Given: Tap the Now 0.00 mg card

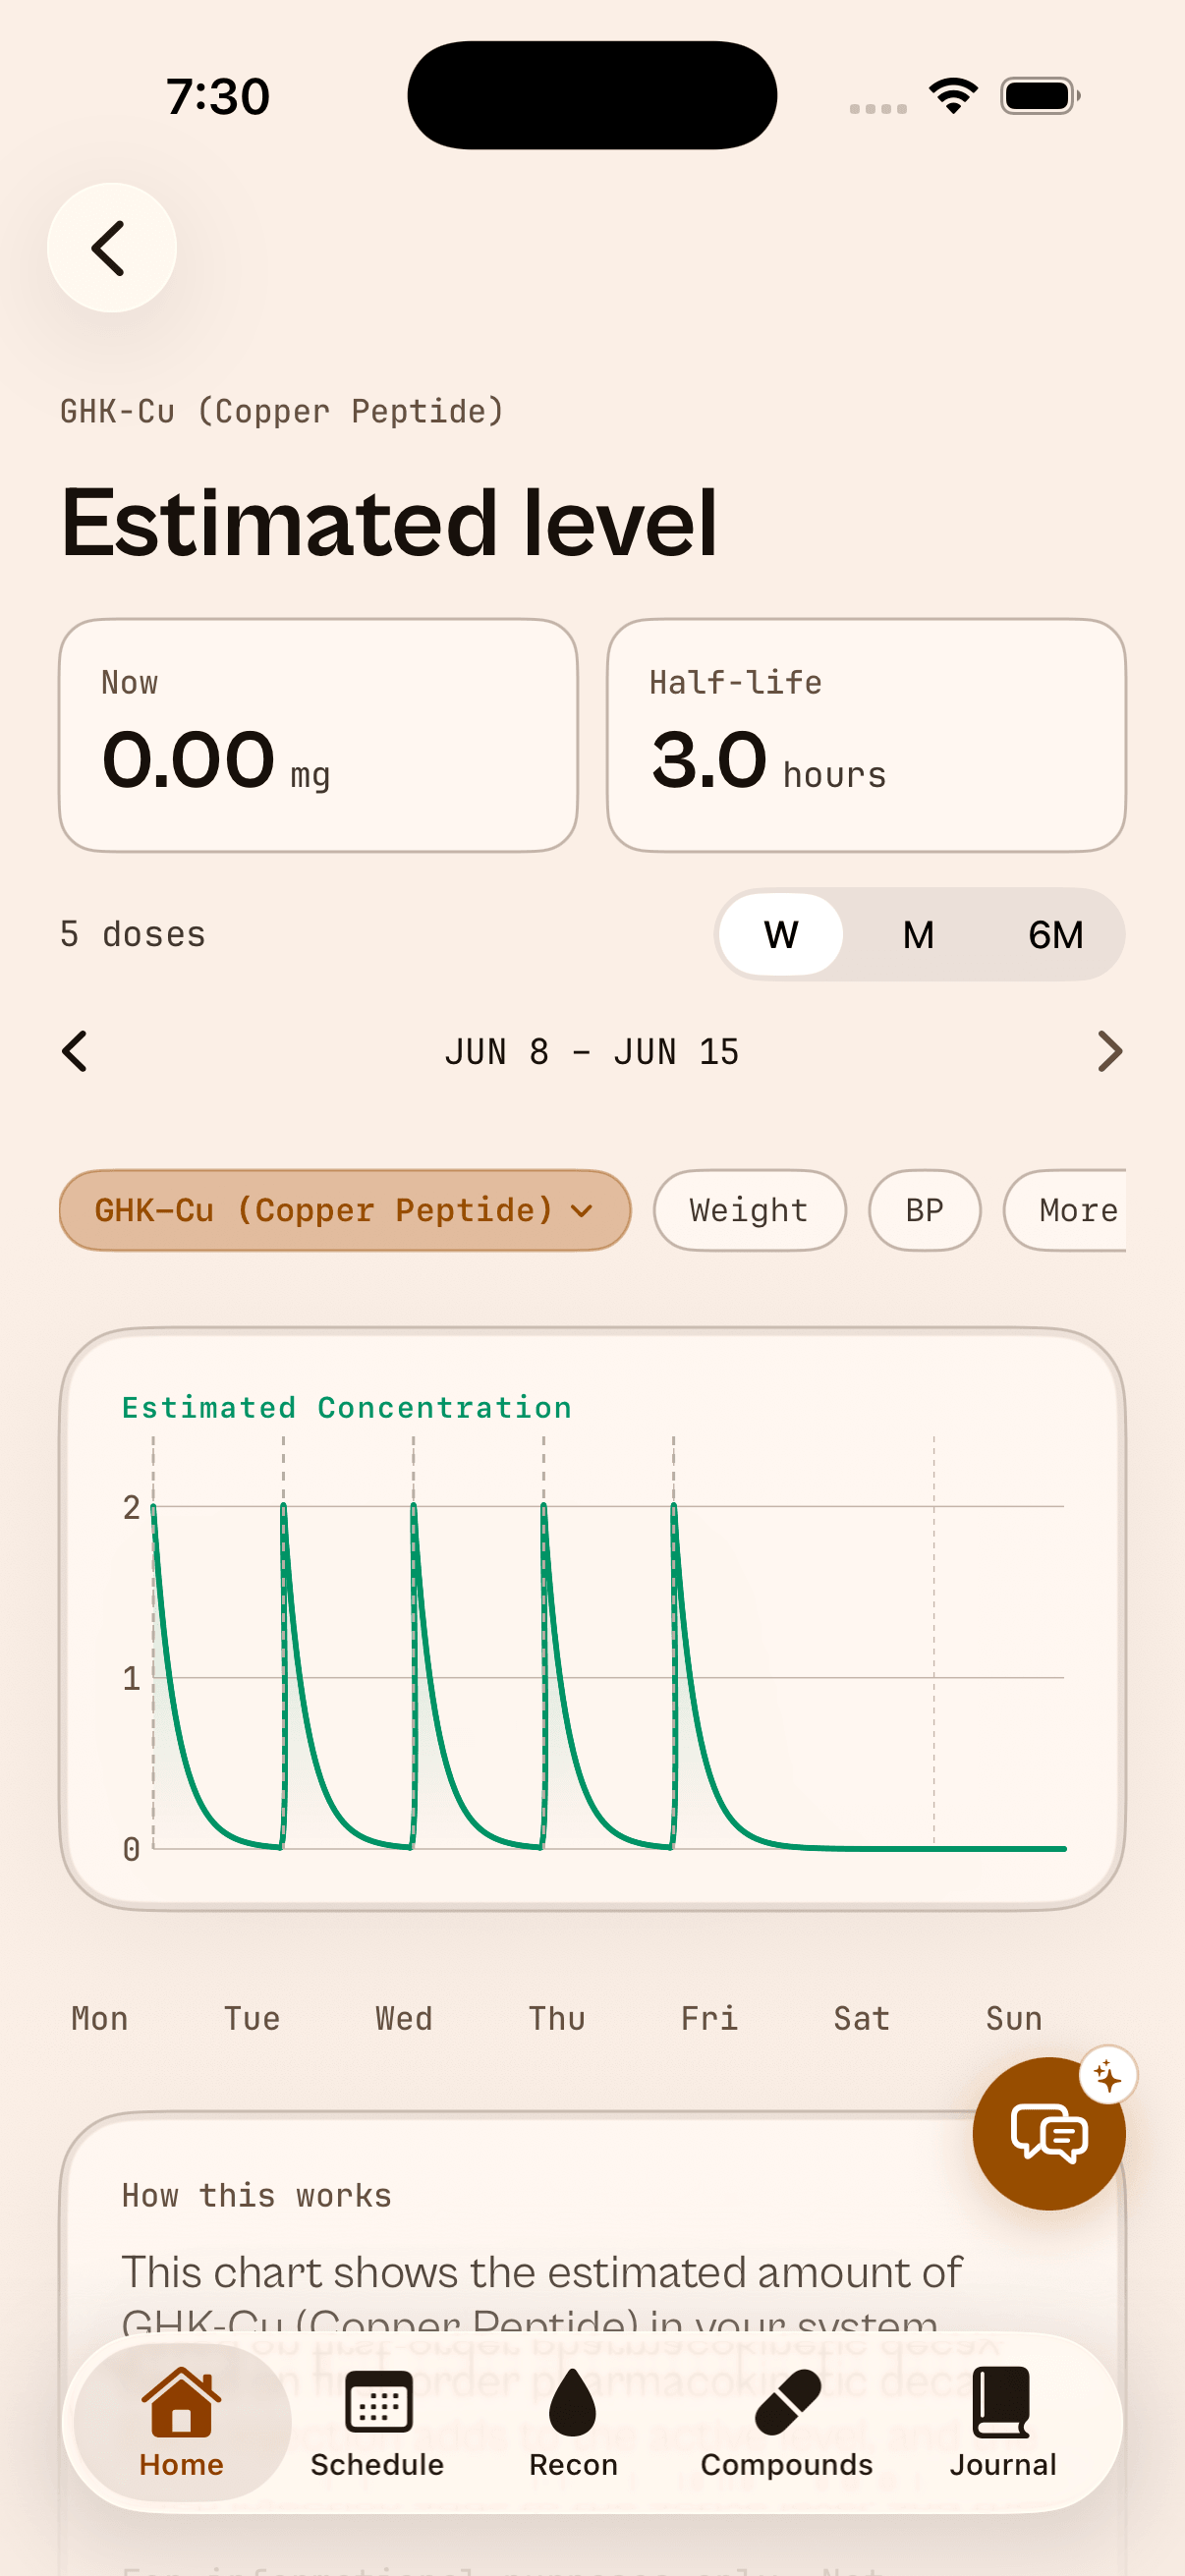Looking at the screenshot, I should (318, 735).
